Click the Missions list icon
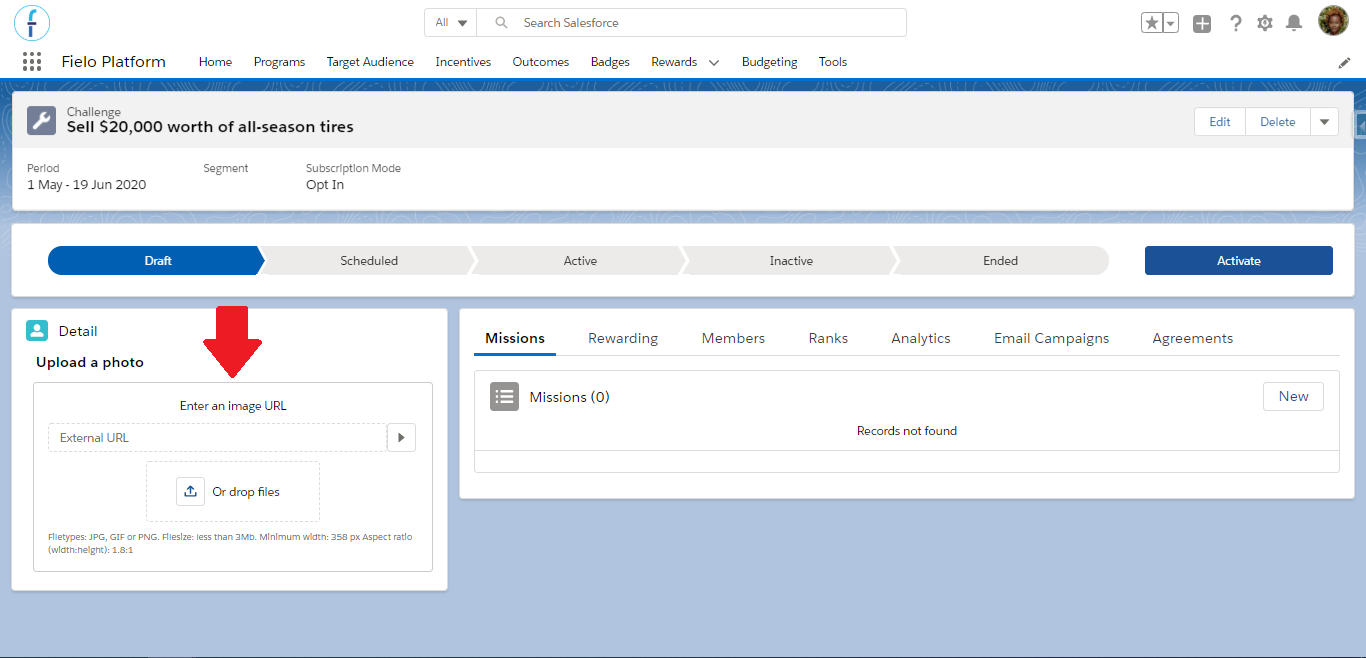Screen dimensions: 1366x658 [x=504, y=397]
